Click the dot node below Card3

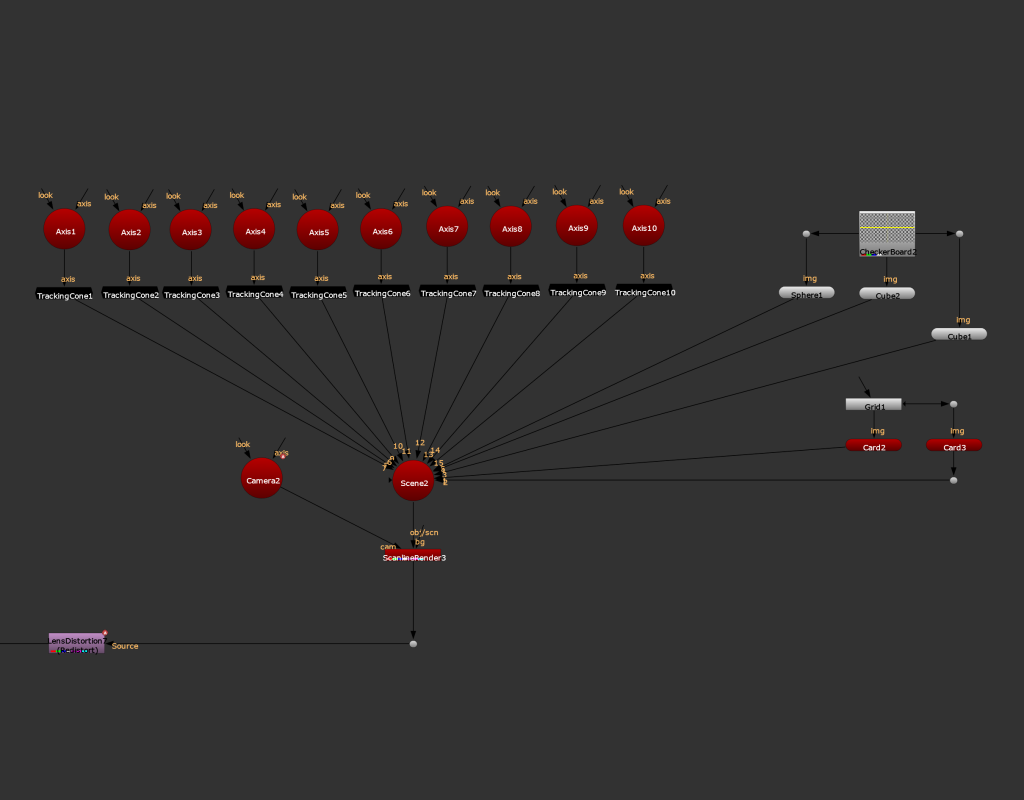pyautogui.click(x=953, y=481)
